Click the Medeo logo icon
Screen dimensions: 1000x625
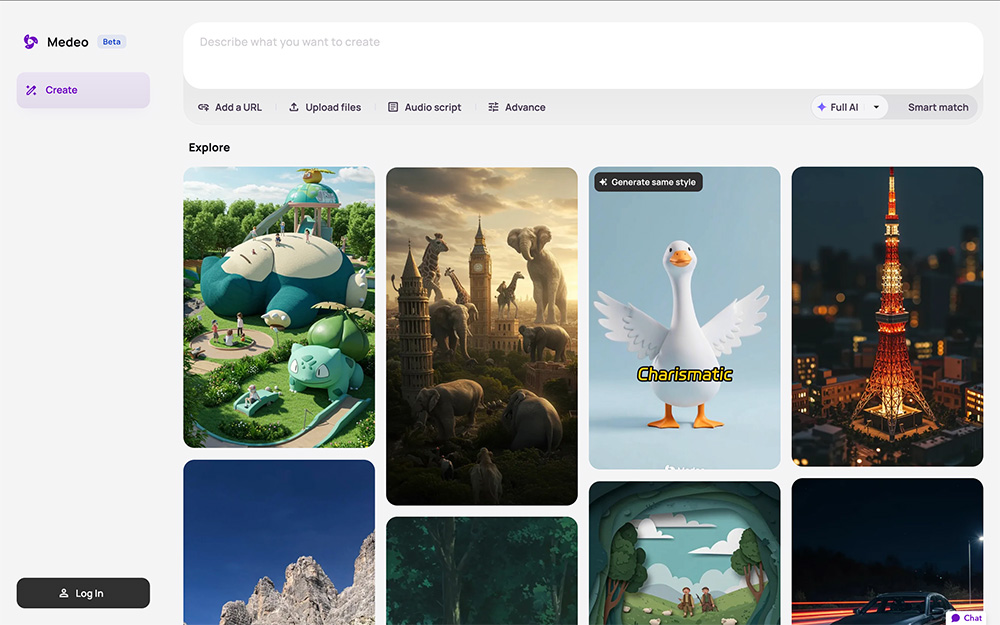[x=31, y=42]
